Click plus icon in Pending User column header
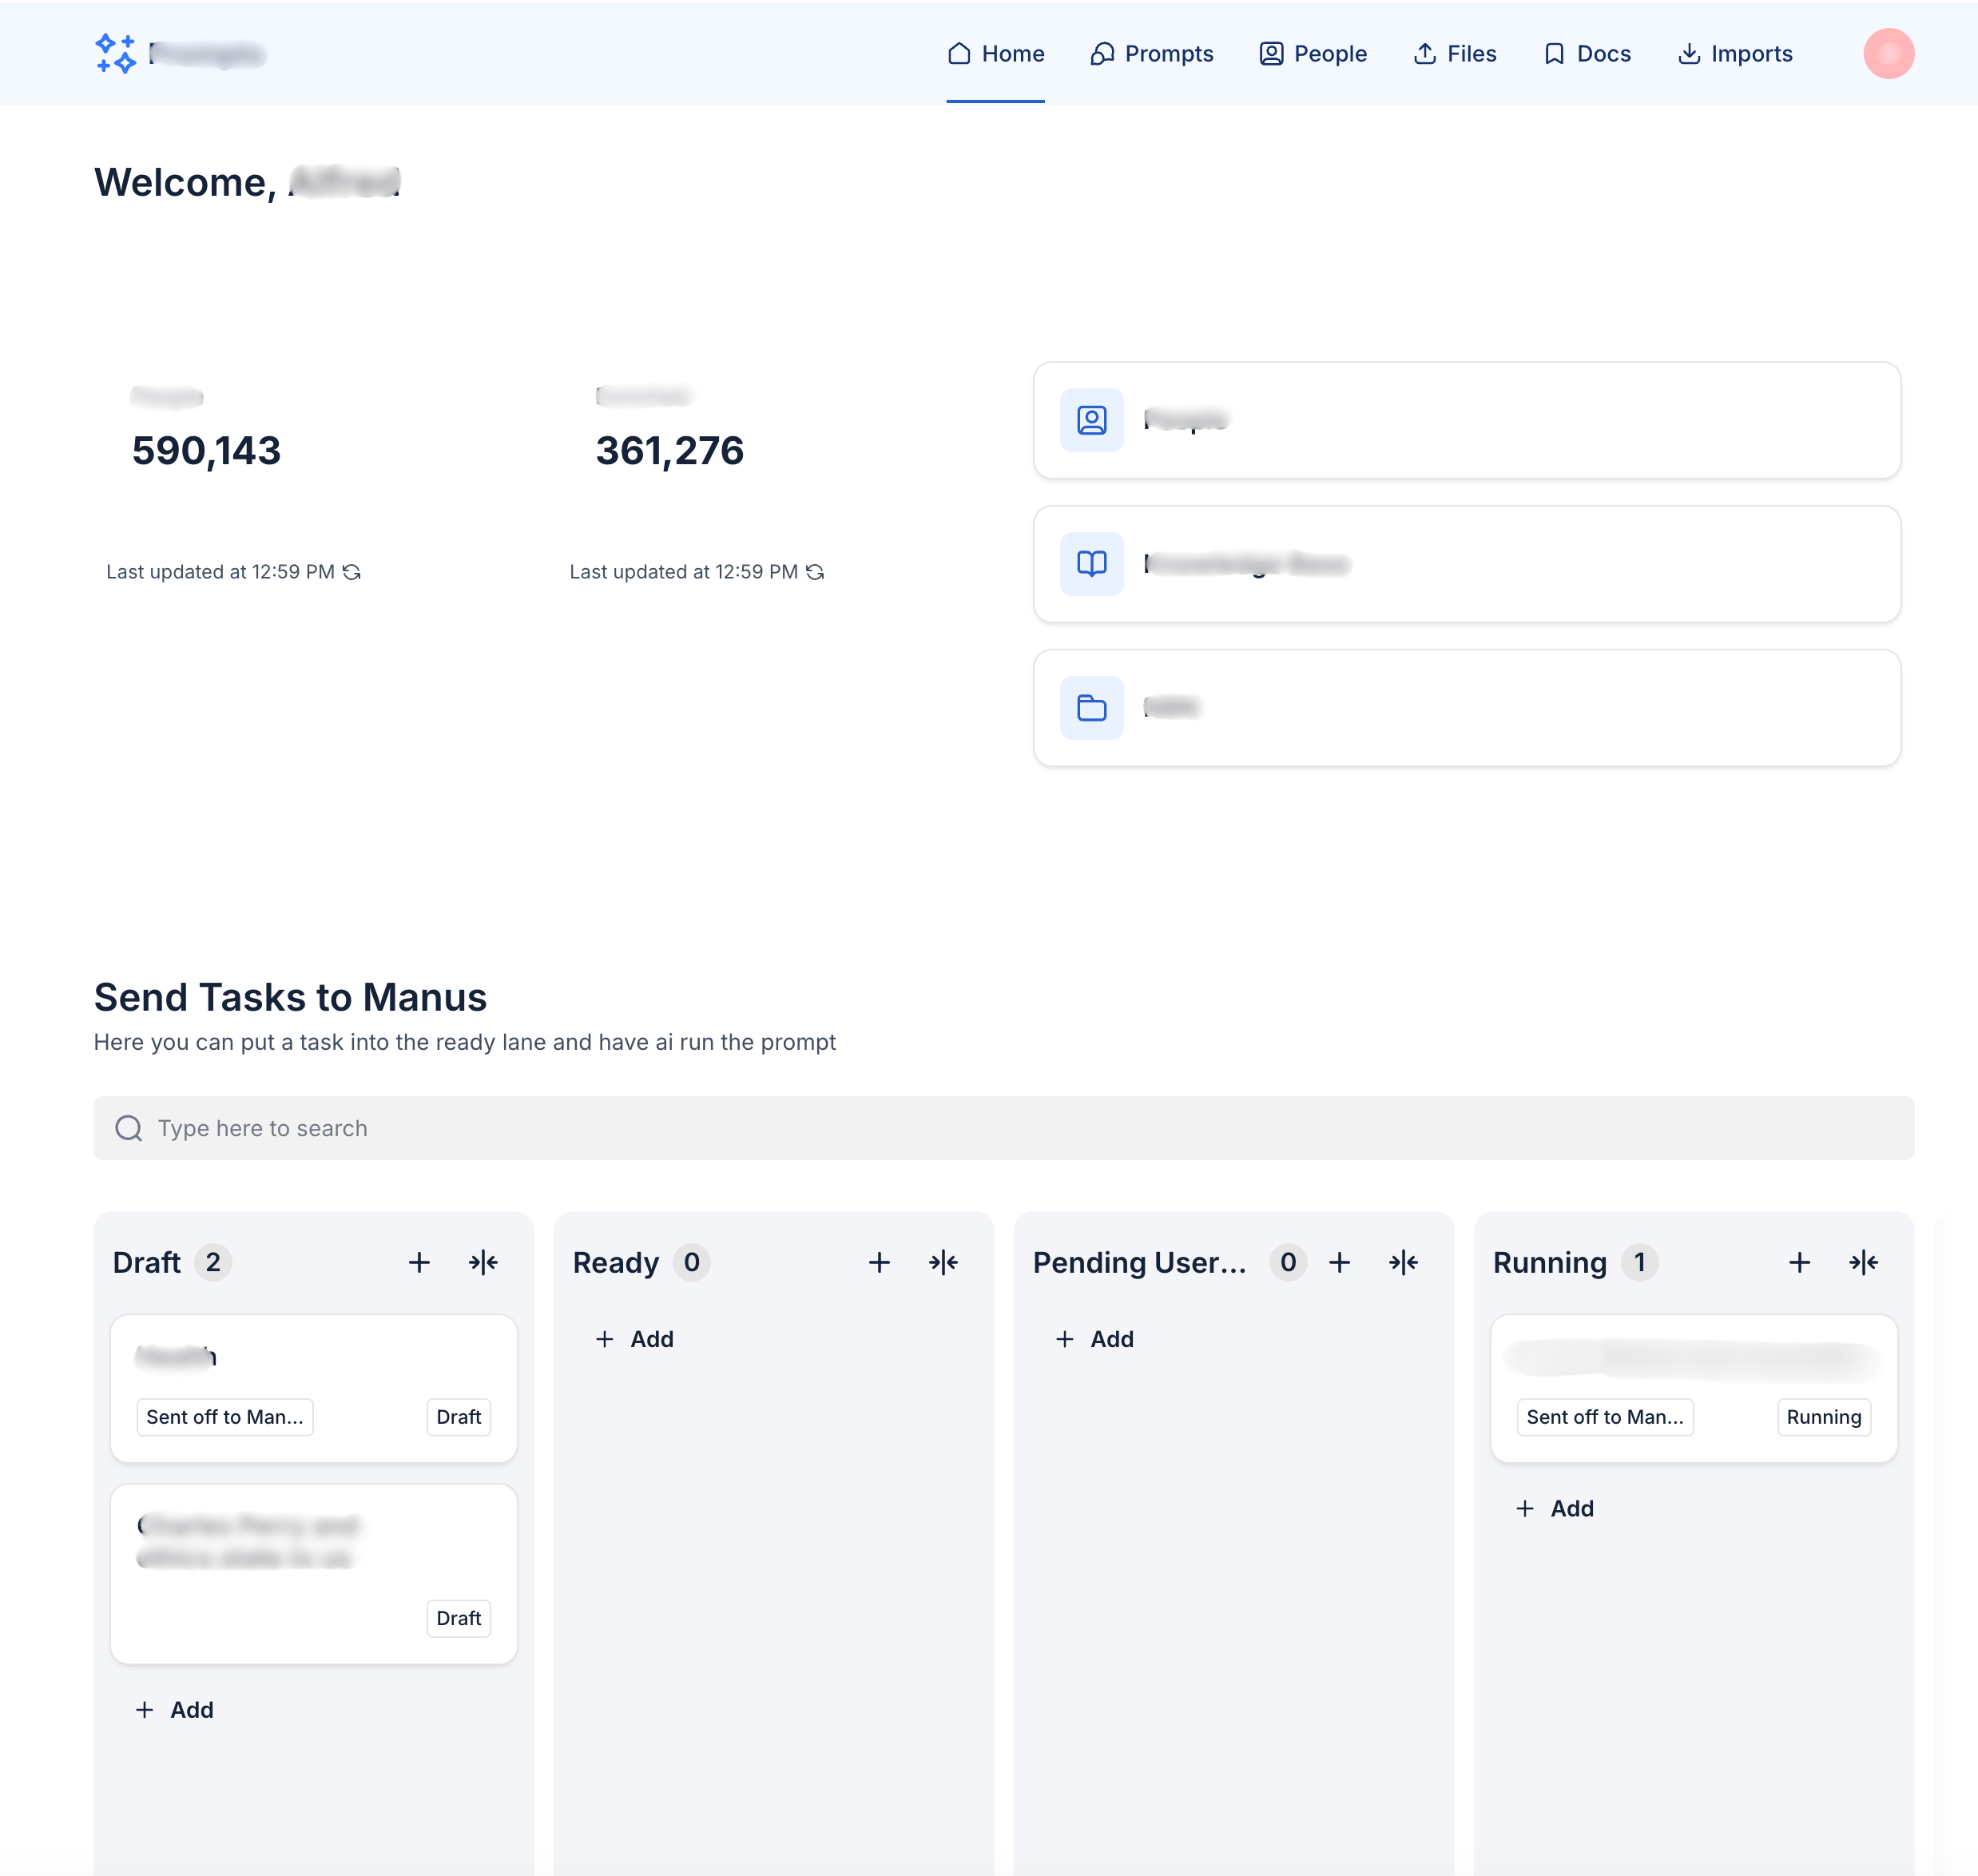 coord(1339,1262)
